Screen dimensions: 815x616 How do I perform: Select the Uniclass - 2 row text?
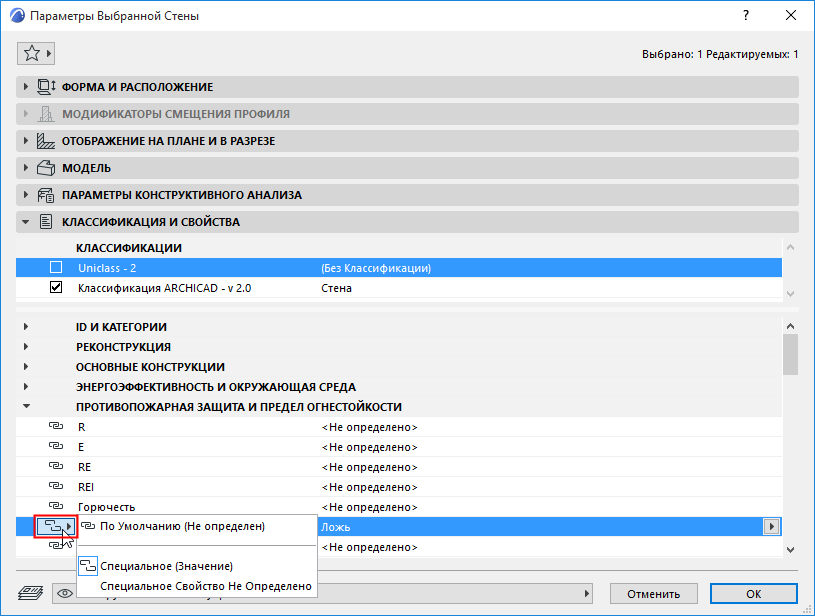click(107, 268)
